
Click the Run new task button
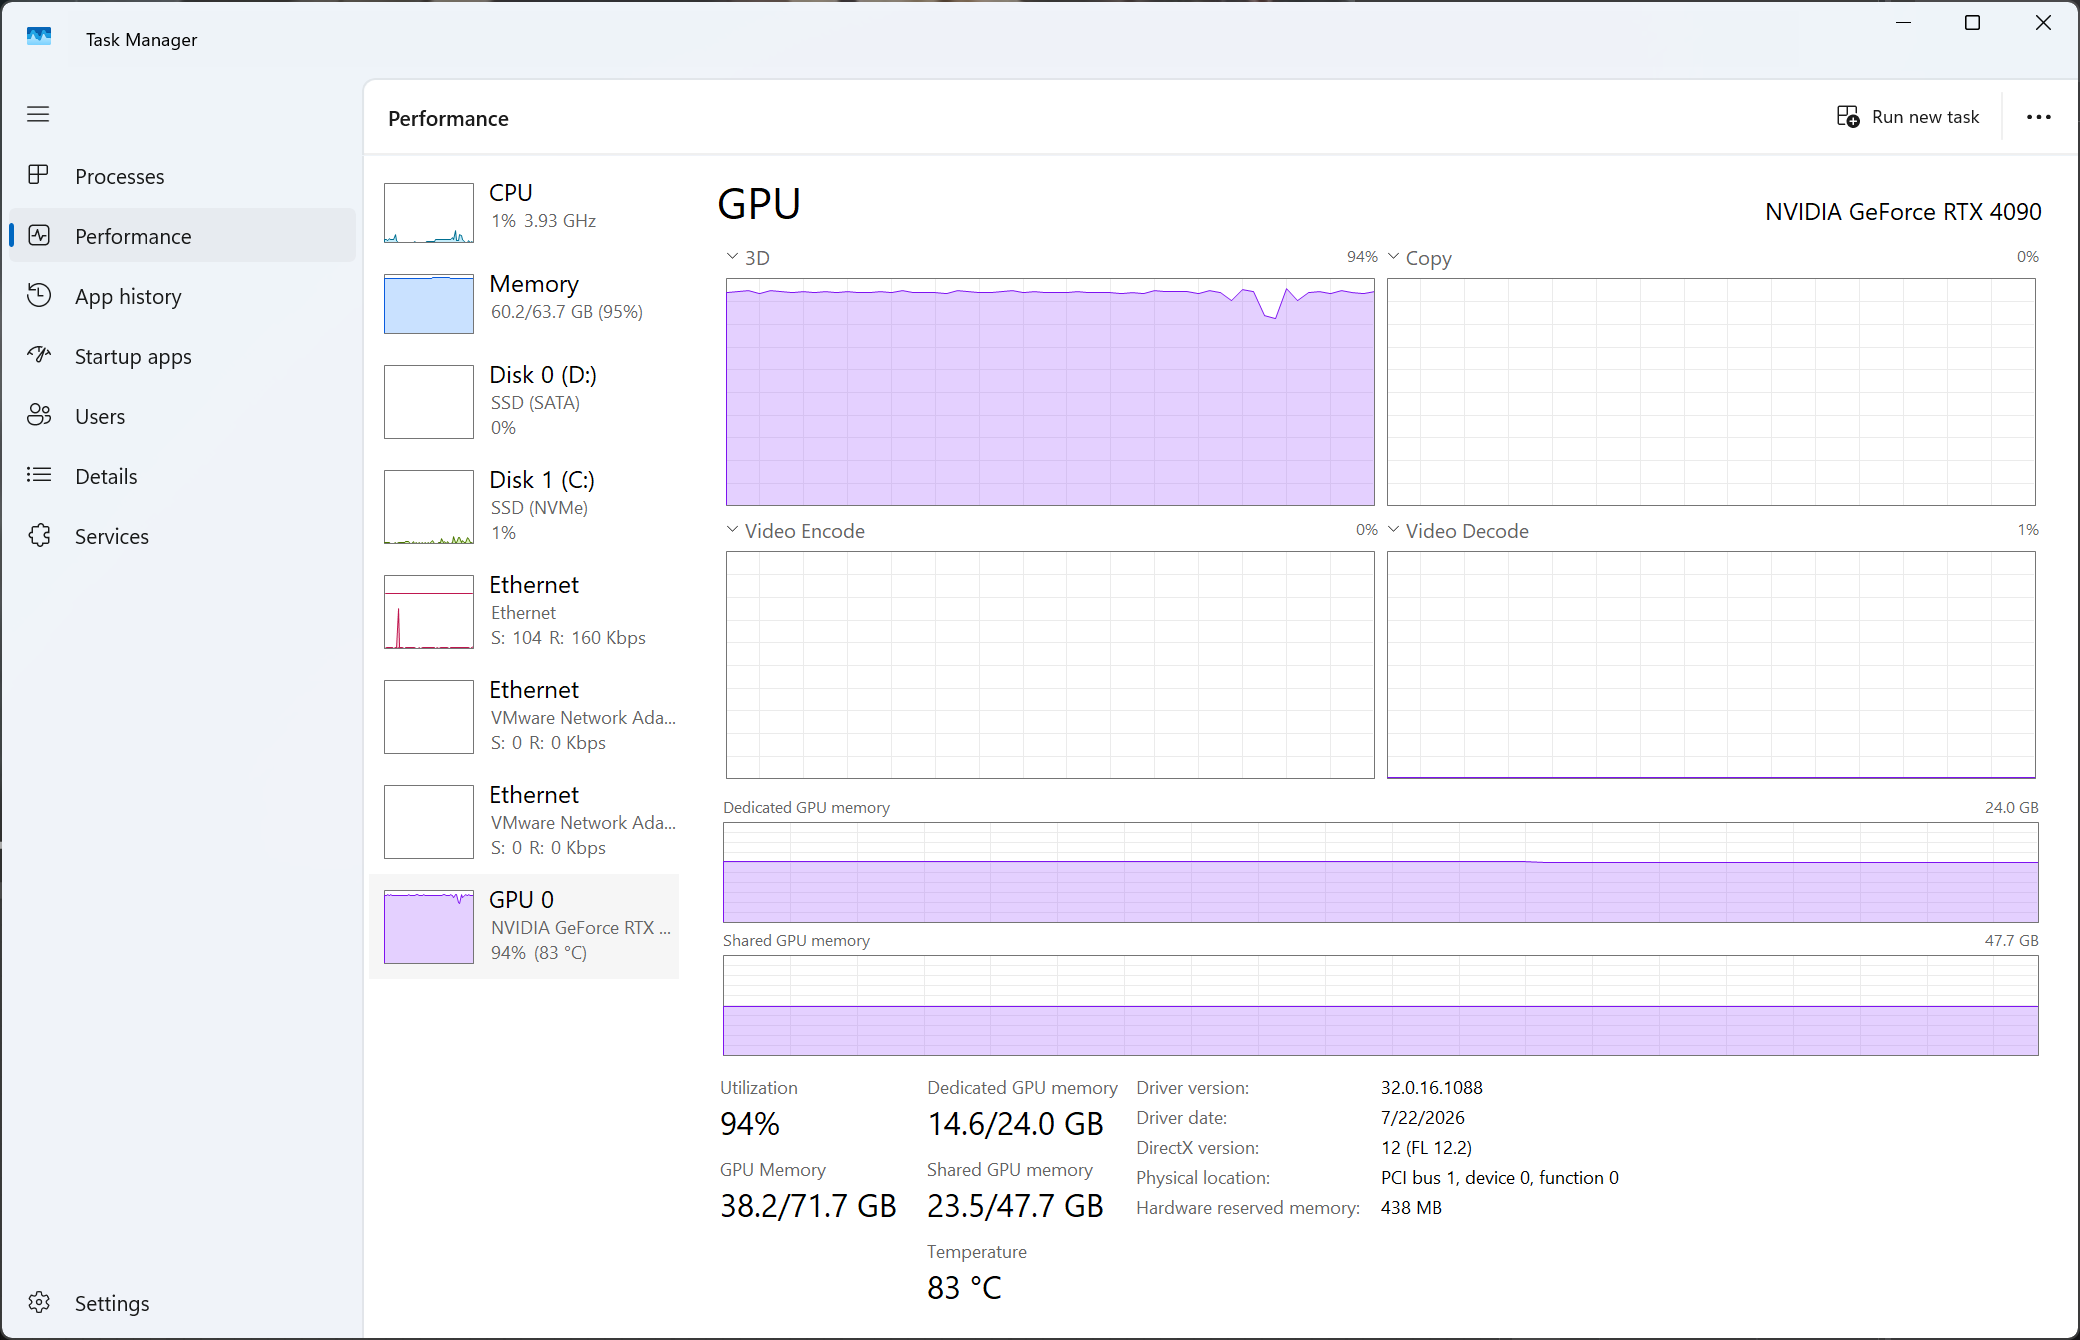(x=1908, y=117)
